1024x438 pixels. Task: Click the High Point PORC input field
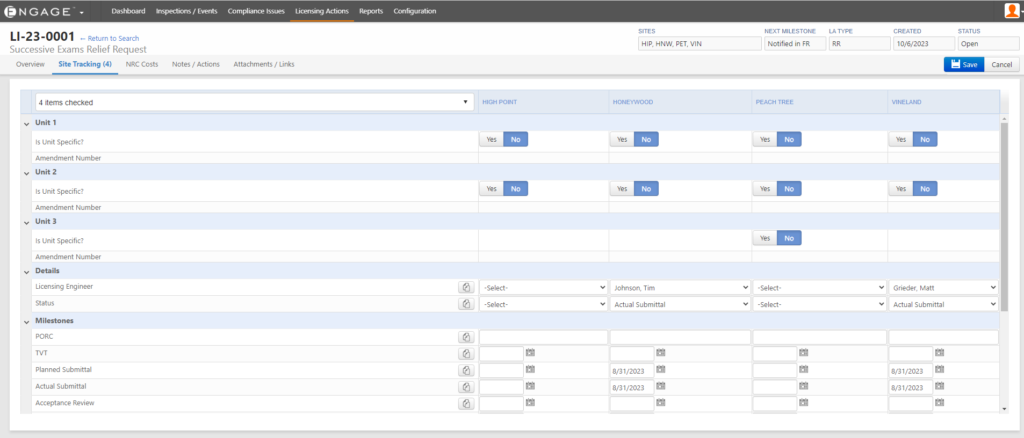542,337
